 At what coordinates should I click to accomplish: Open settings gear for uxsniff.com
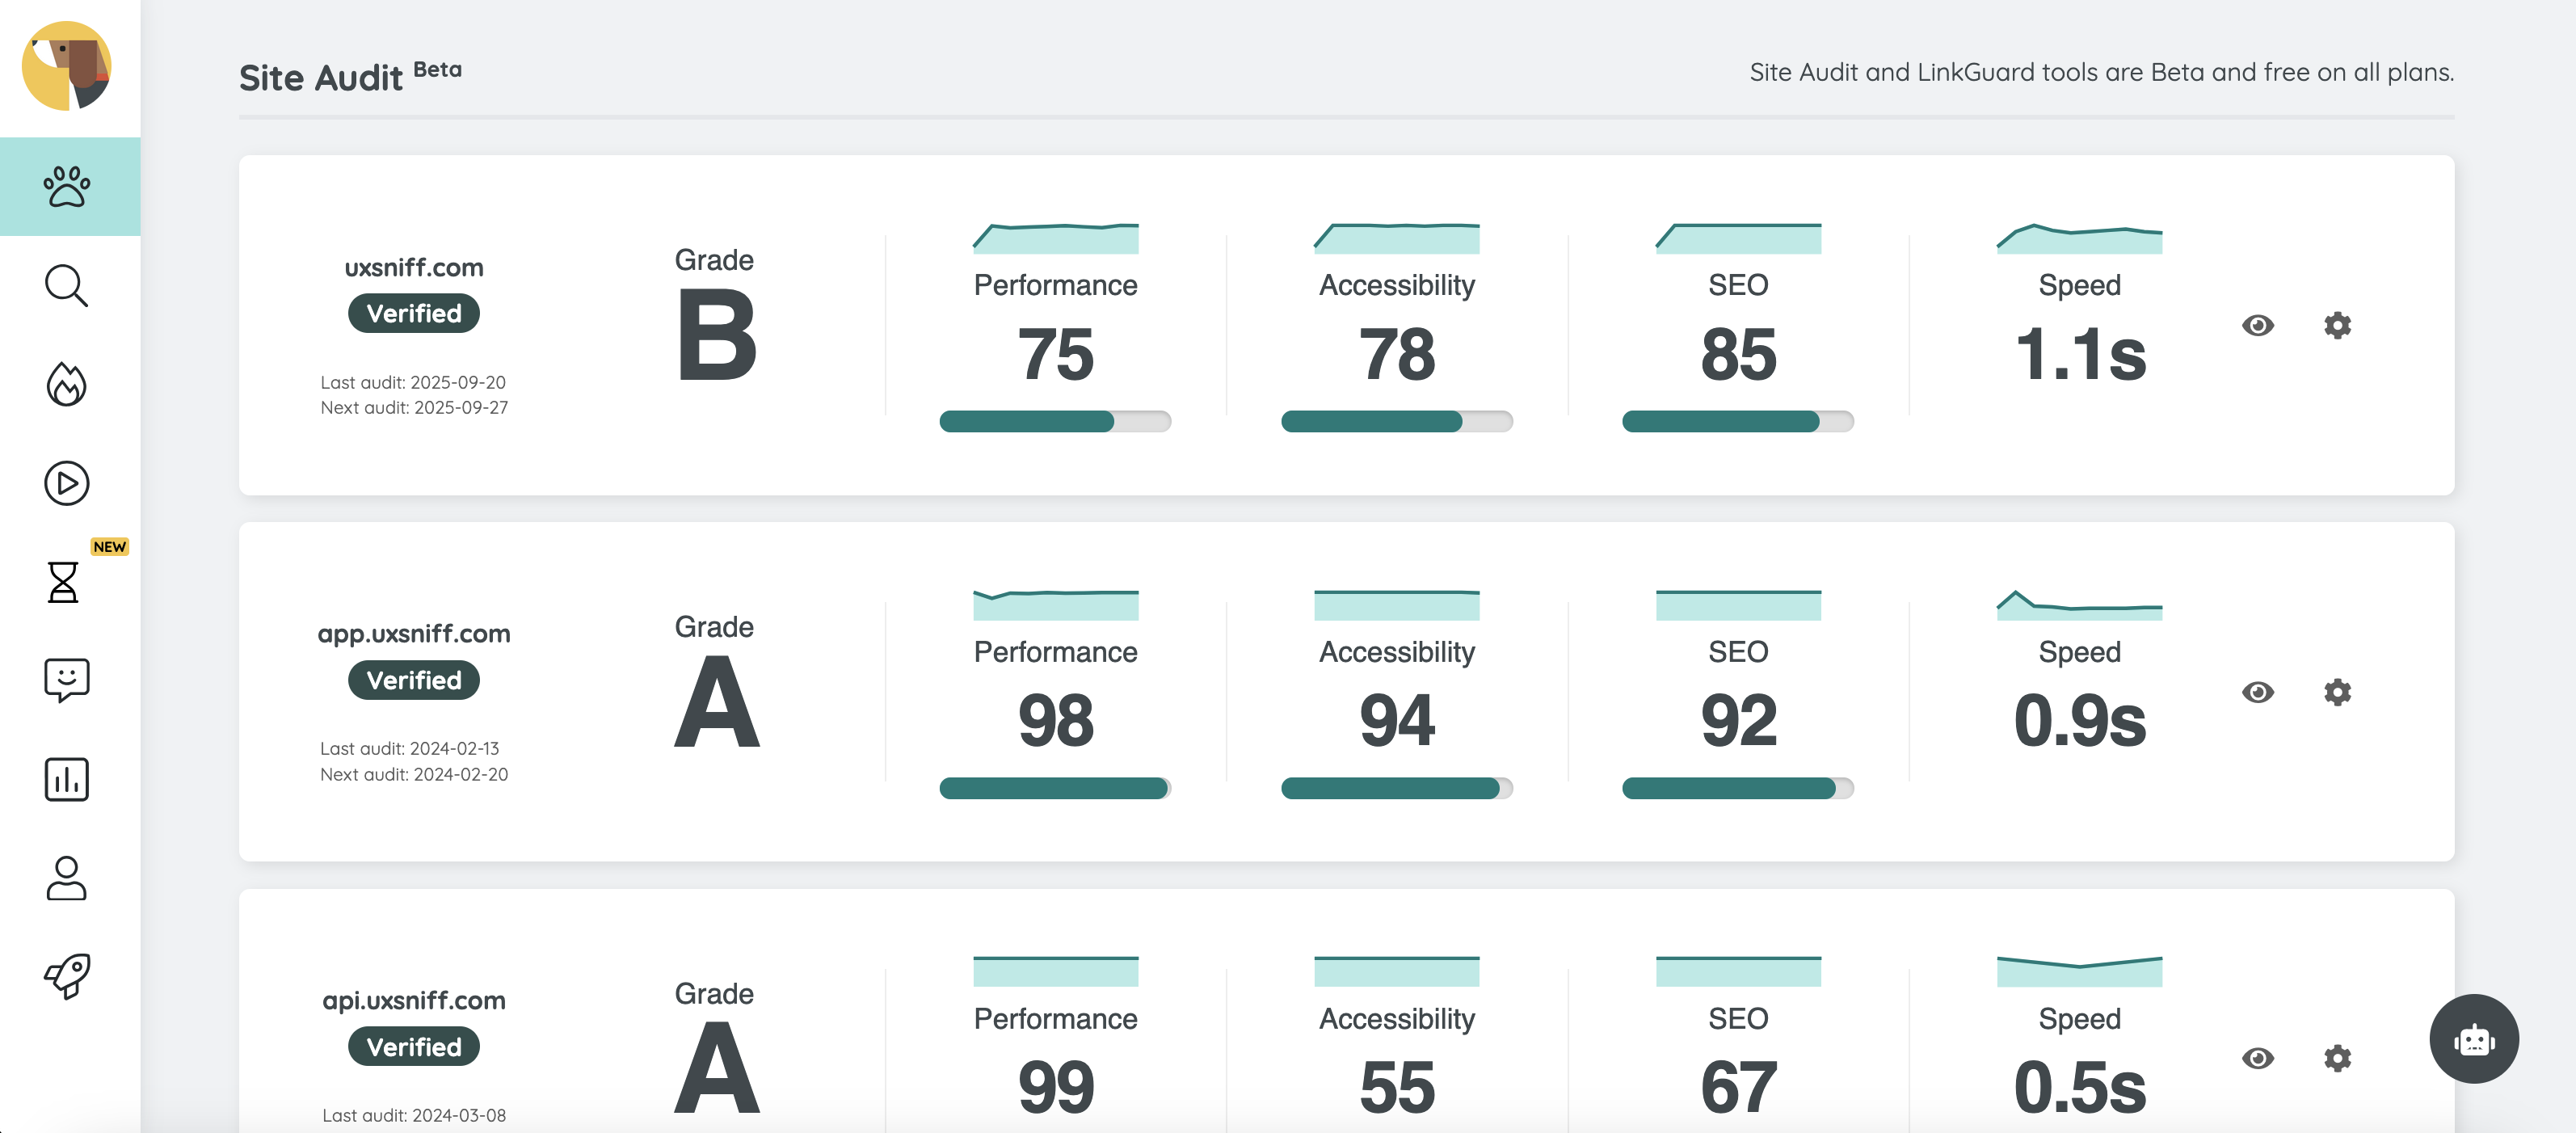point(2337,326)
